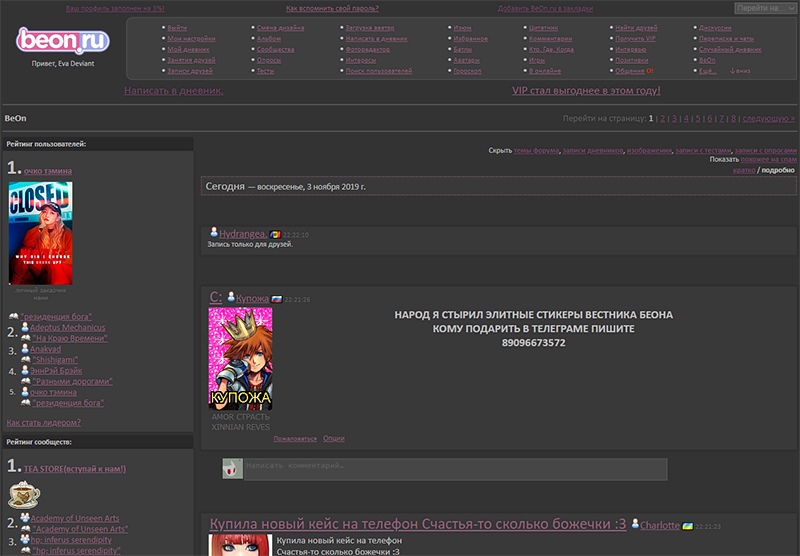This screenshot has height=556, width=800.
Task: Click user icon next to Adeptus Mechanicus
Action: click(25, 327)
